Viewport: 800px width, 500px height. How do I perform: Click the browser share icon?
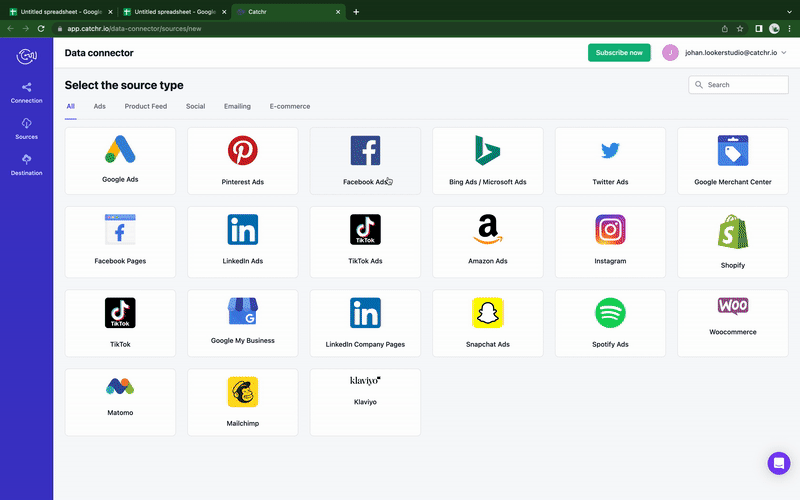724,29
